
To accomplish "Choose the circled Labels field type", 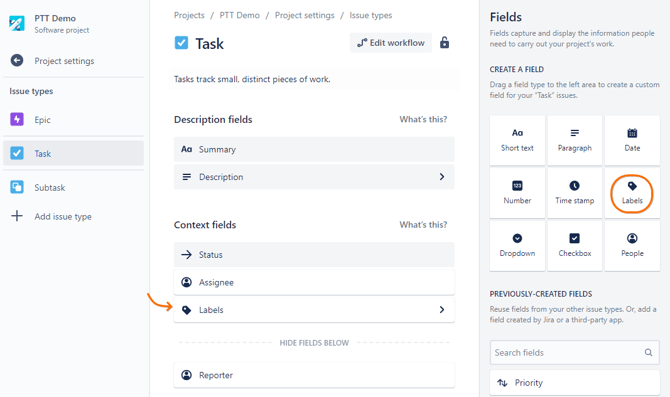I will click(632, 193).
